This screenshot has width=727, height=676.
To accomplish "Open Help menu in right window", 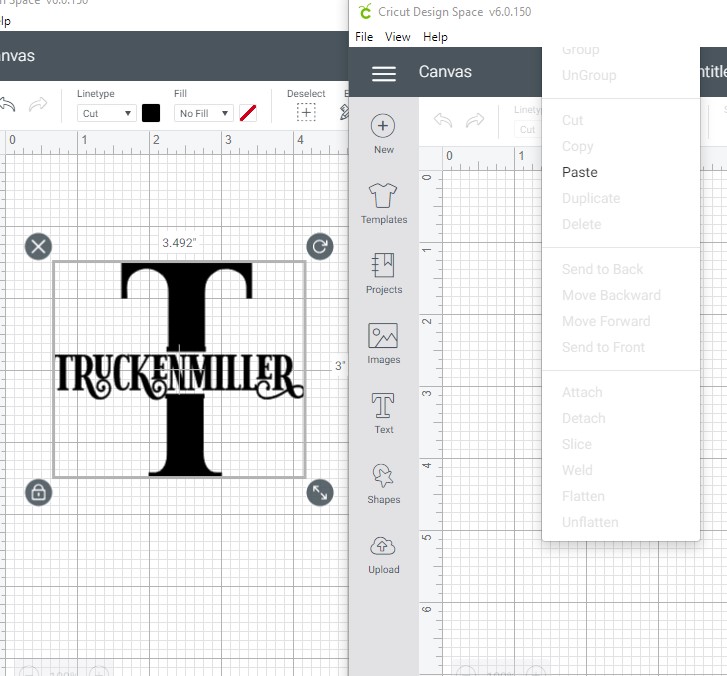I will [x=435, y=37].
